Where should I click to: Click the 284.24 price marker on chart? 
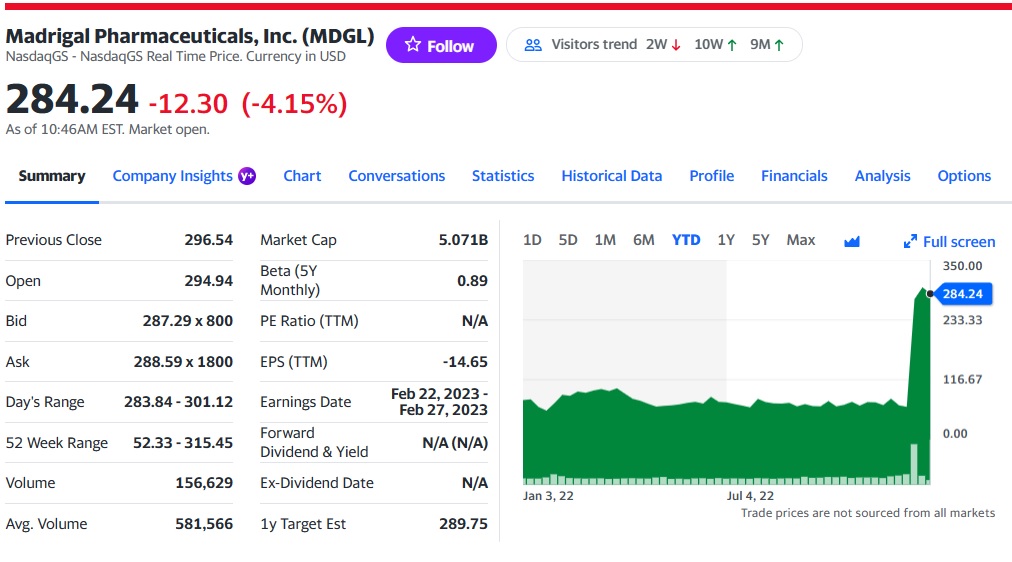962,294
